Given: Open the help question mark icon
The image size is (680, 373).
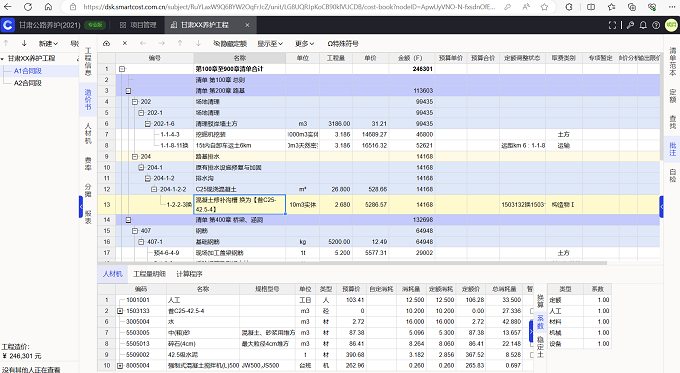Looking at the screenshot, I should pyautogui.click(x=656, y=25).
